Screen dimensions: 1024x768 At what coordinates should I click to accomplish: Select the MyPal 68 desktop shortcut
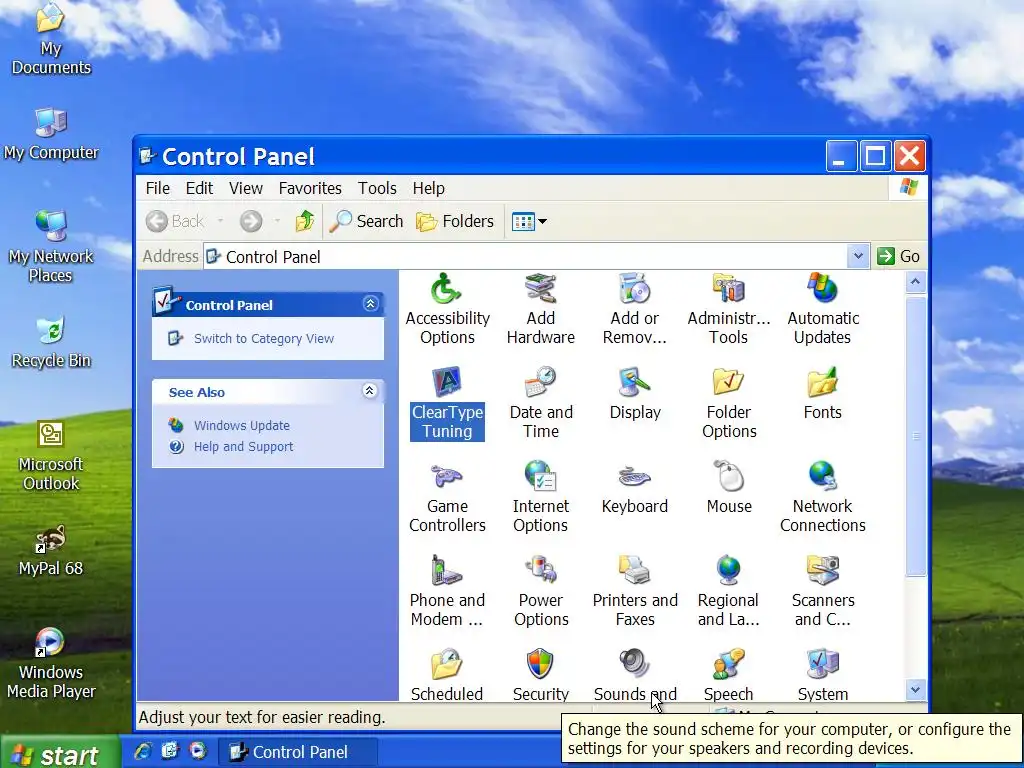pos(51,550)
